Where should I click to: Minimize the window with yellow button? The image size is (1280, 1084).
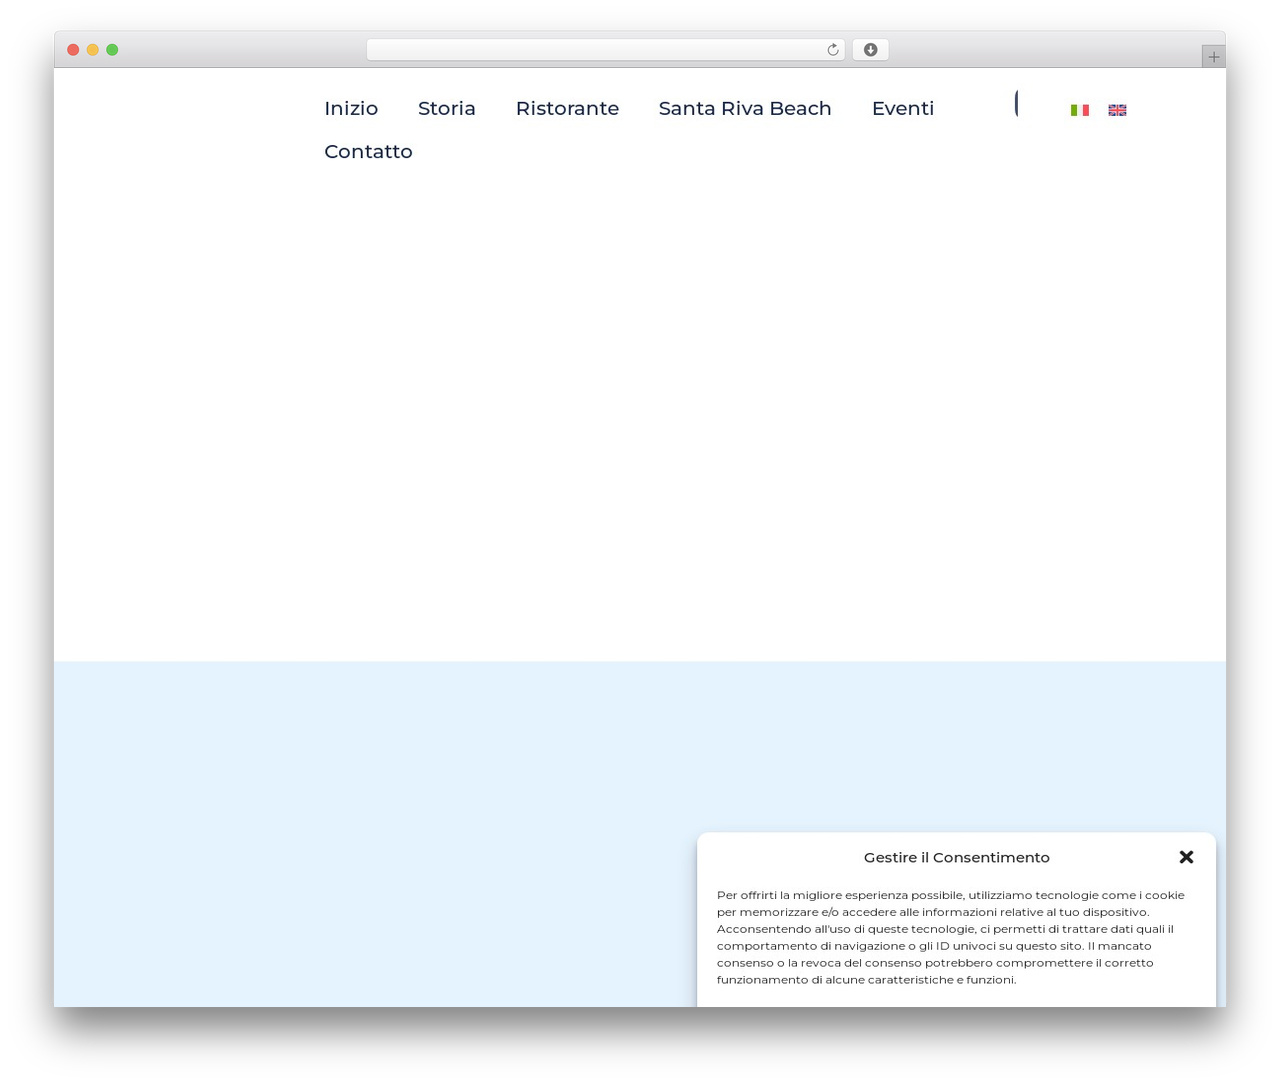tap(92, 50)
